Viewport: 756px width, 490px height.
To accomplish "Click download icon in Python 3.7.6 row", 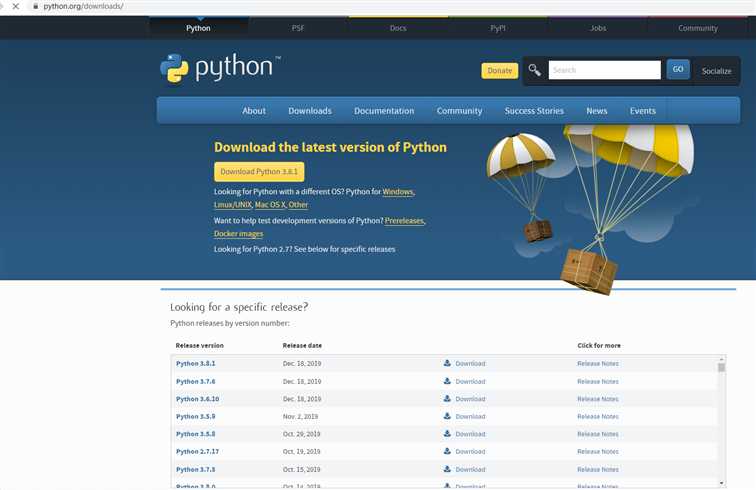I will tap(447, 381).
